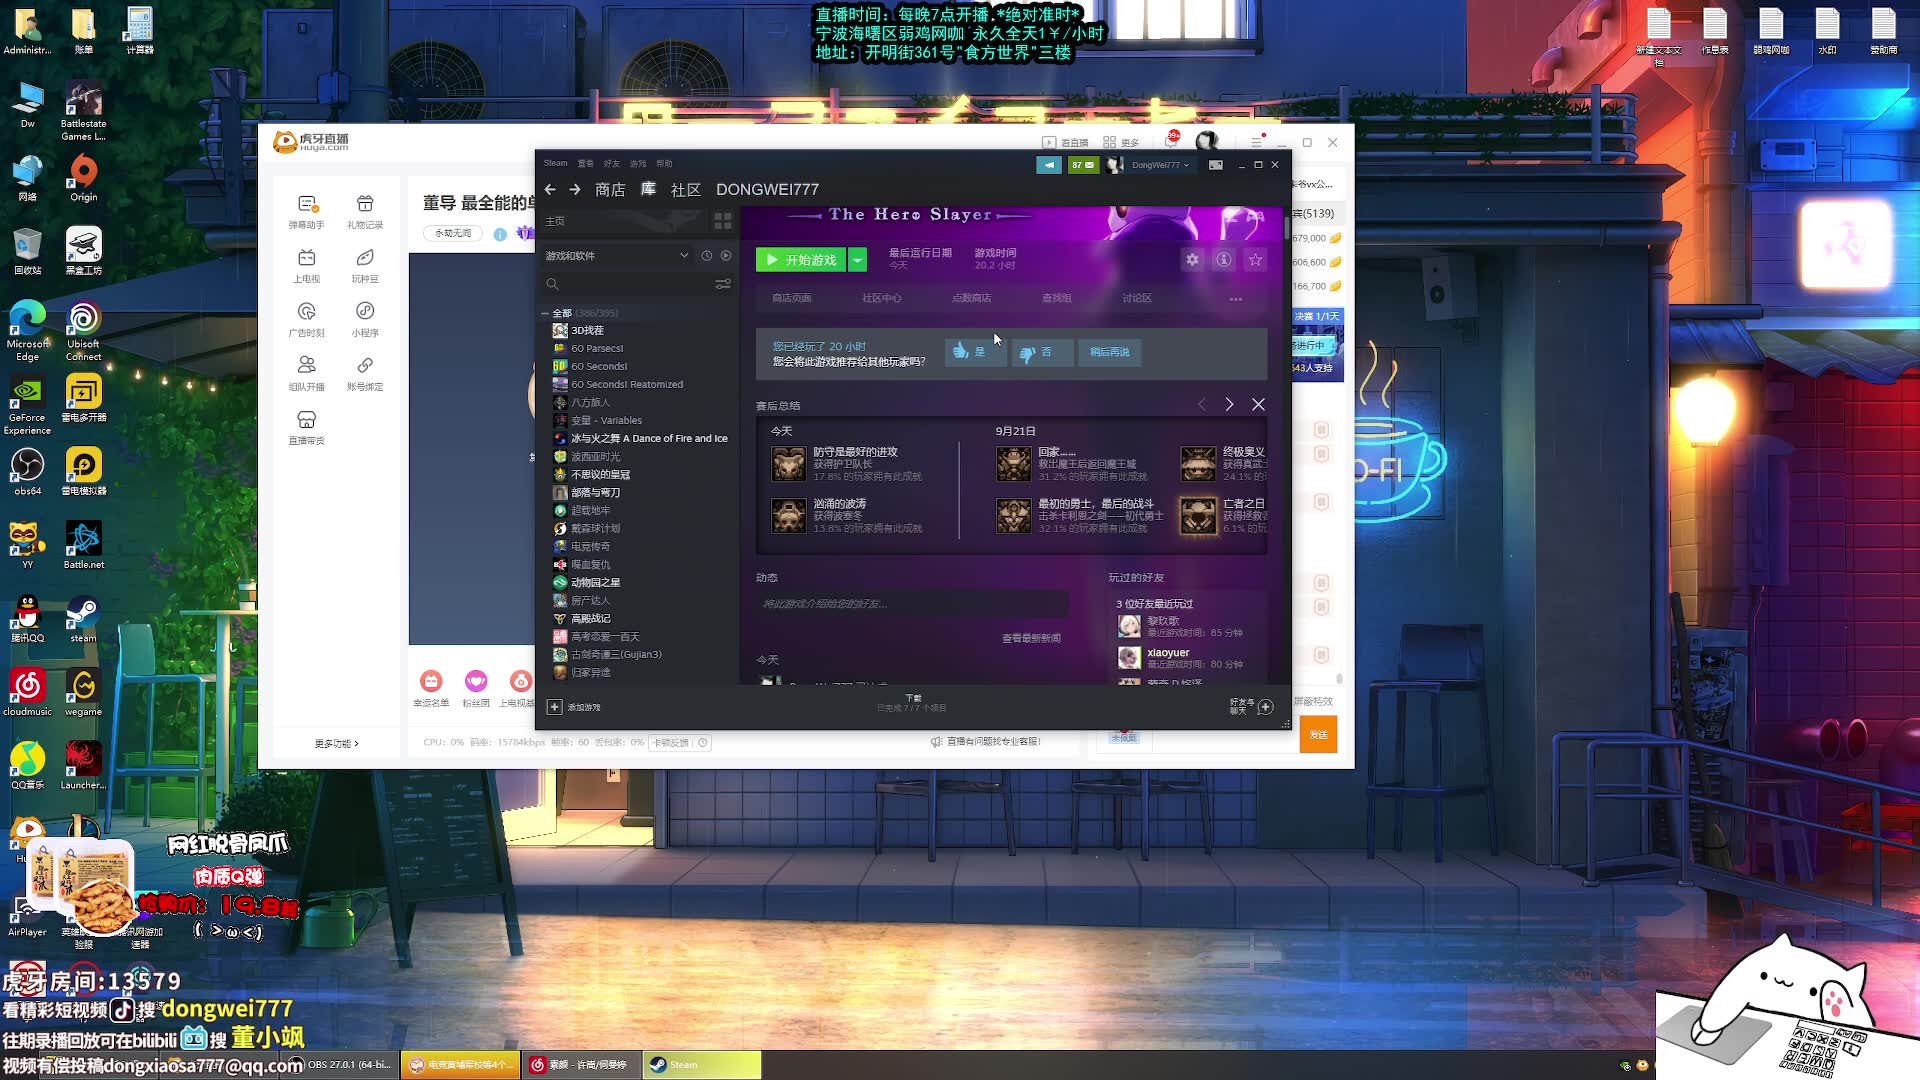This screenshot has height=1080, width=1920.
Task: Favorite the game with the star icon
Action: [1255, 260]
